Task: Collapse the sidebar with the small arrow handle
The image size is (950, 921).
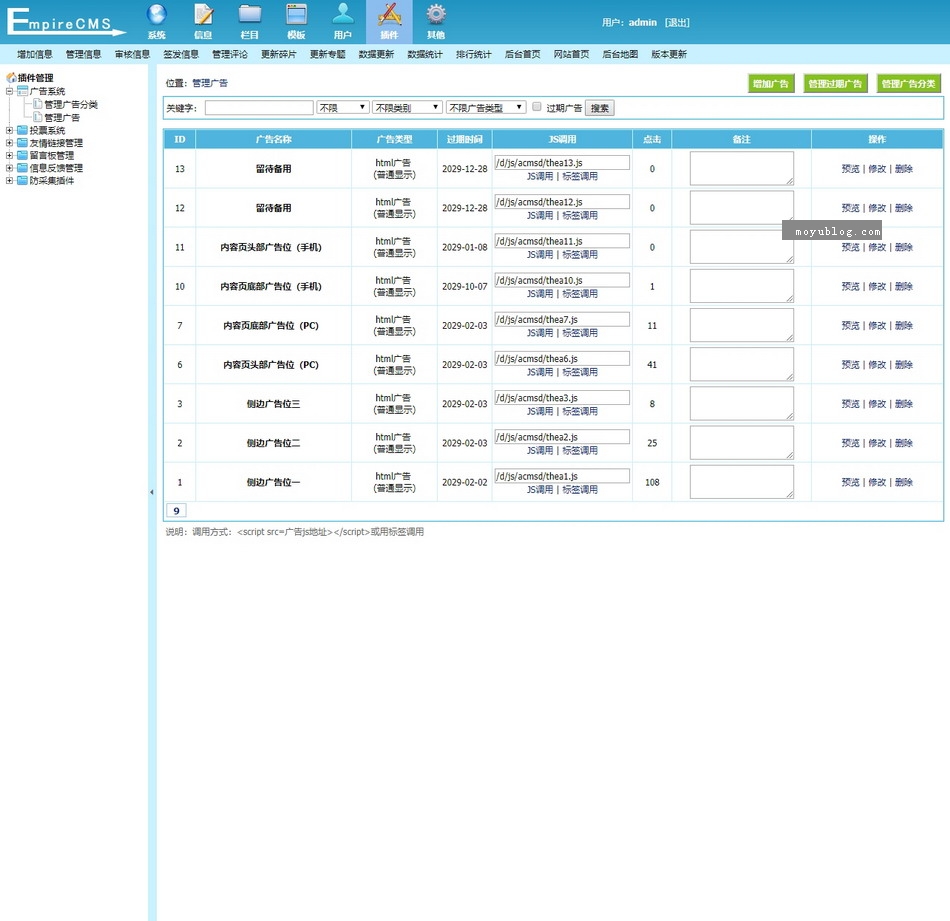Action: [151, 492]
